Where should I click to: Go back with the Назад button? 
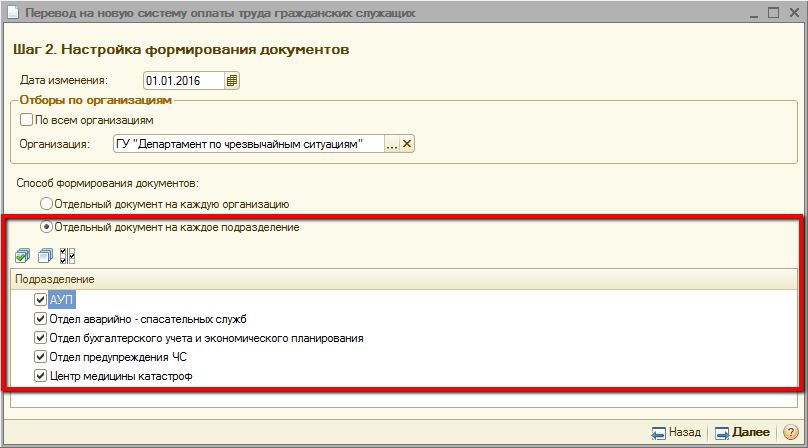(x=676, y=433)
